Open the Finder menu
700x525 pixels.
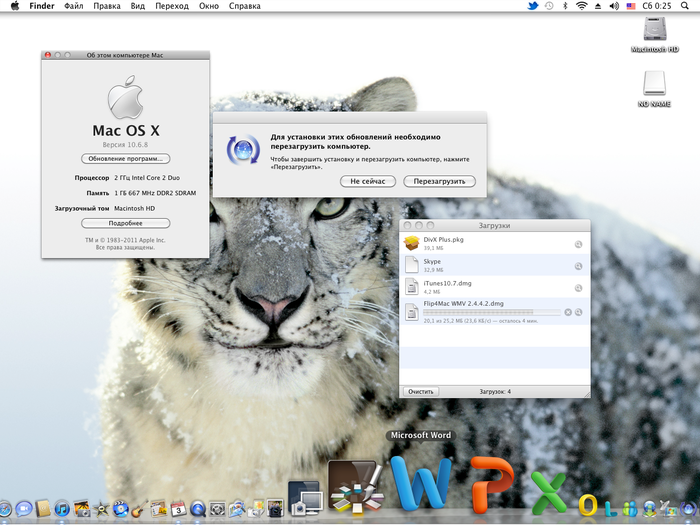tap(42, 6)
